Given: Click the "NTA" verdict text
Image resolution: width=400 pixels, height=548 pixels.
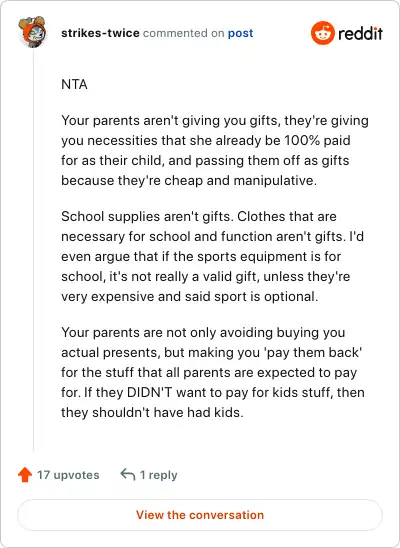Looking at the screenshot, I should (x=74, y=85).
